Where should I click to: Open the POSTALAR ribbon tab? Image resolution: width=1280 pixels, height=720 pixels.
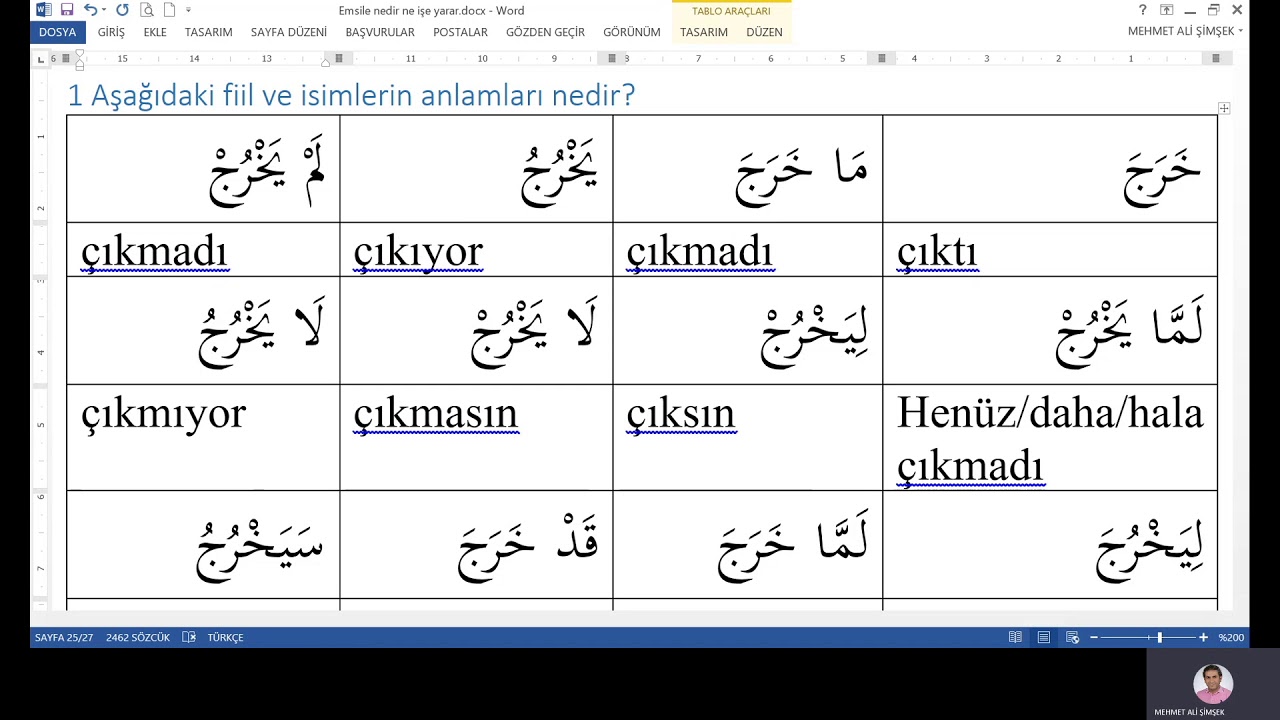coord(460,32)
